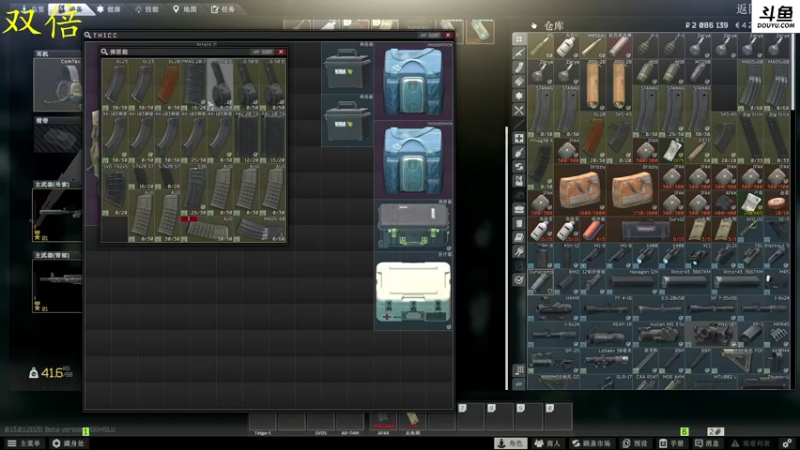This screenshot has height=450, width=800.
Task: Select the first Grizzly med kit in stash
Action: pos(580,190)
